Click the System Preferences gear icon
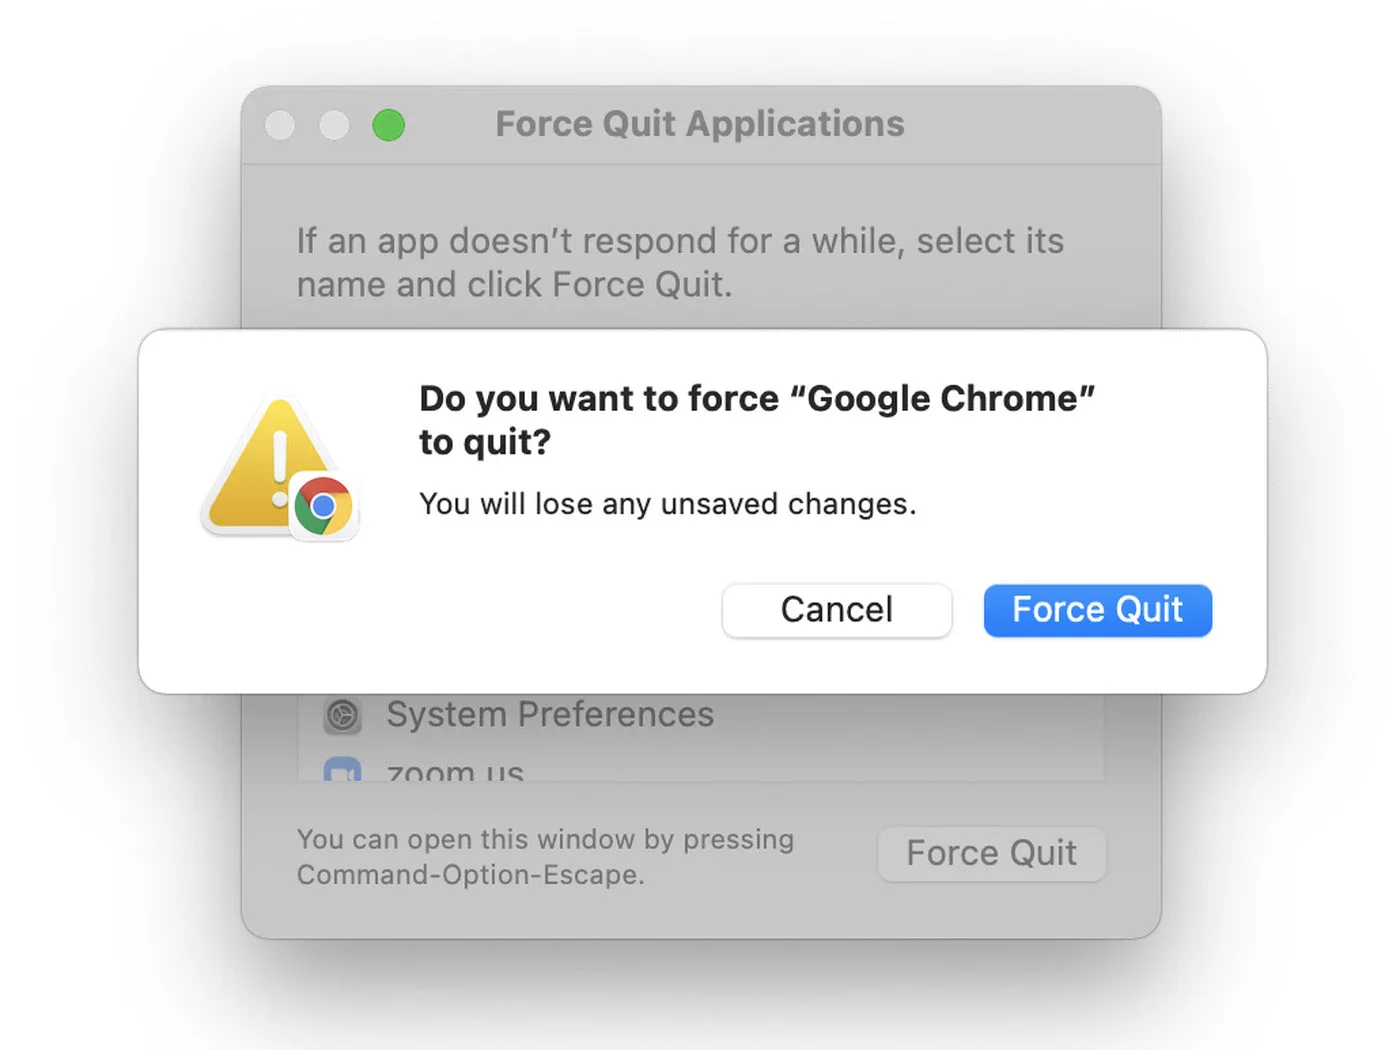 pos(342,716)
